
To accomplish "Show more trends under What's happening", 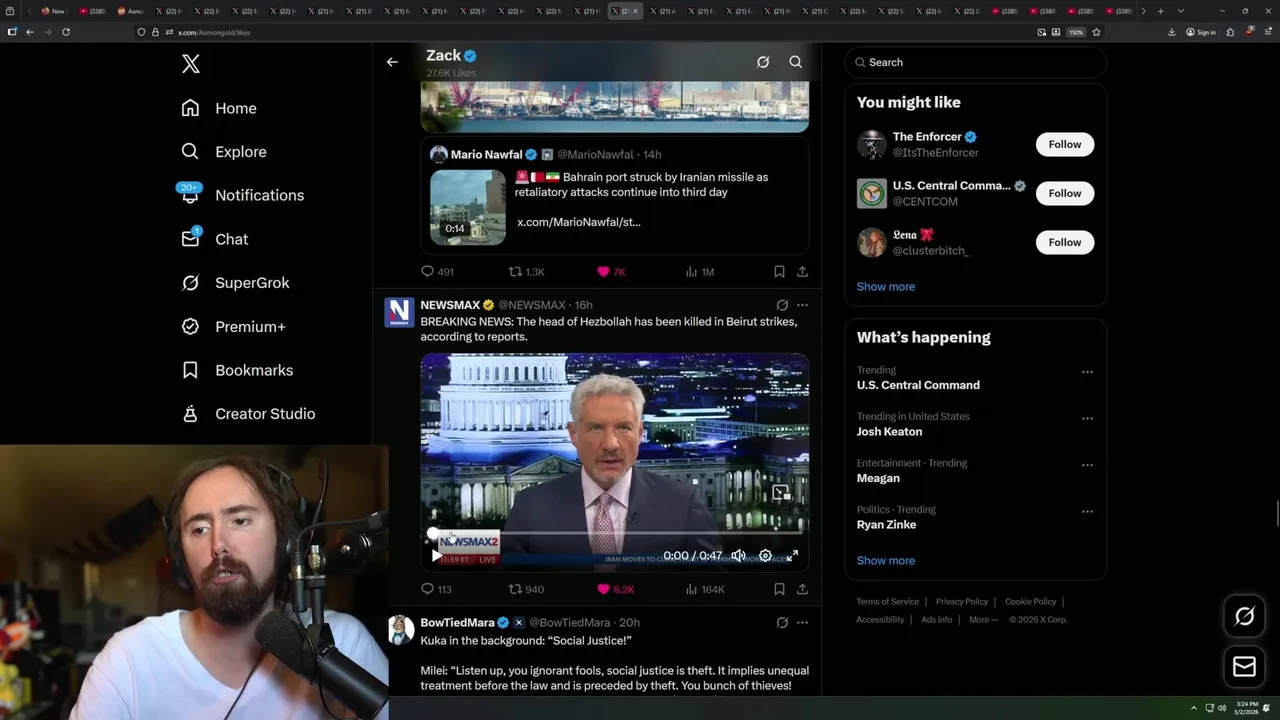I will coord(886,561).
